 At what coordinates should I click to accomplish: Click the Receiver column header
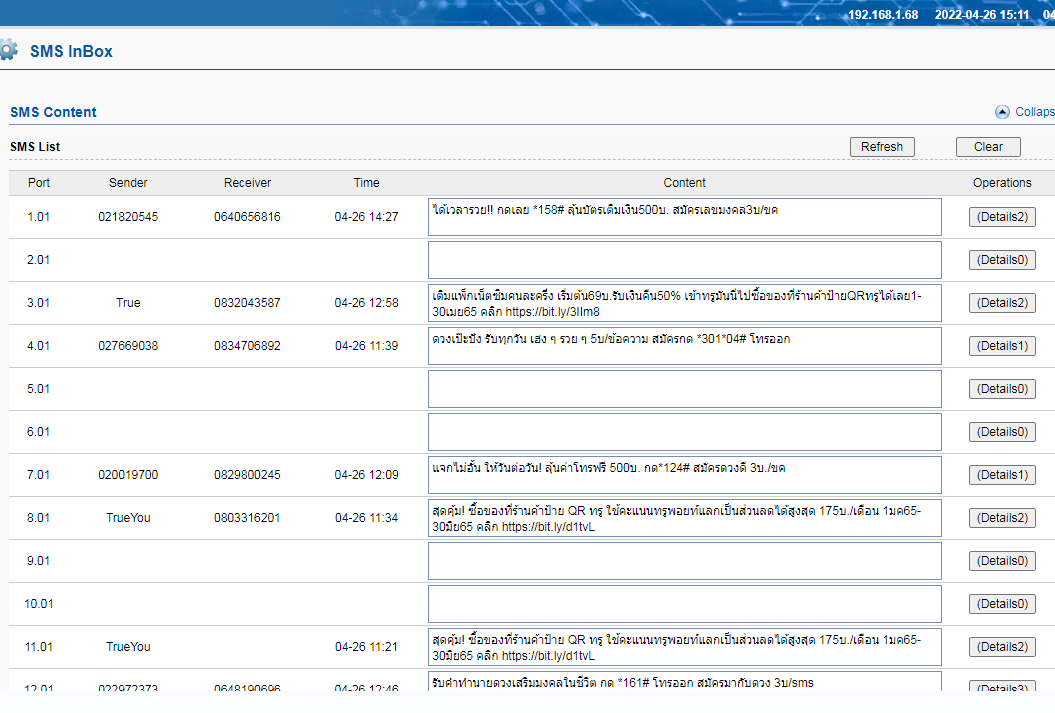(247, 183)
